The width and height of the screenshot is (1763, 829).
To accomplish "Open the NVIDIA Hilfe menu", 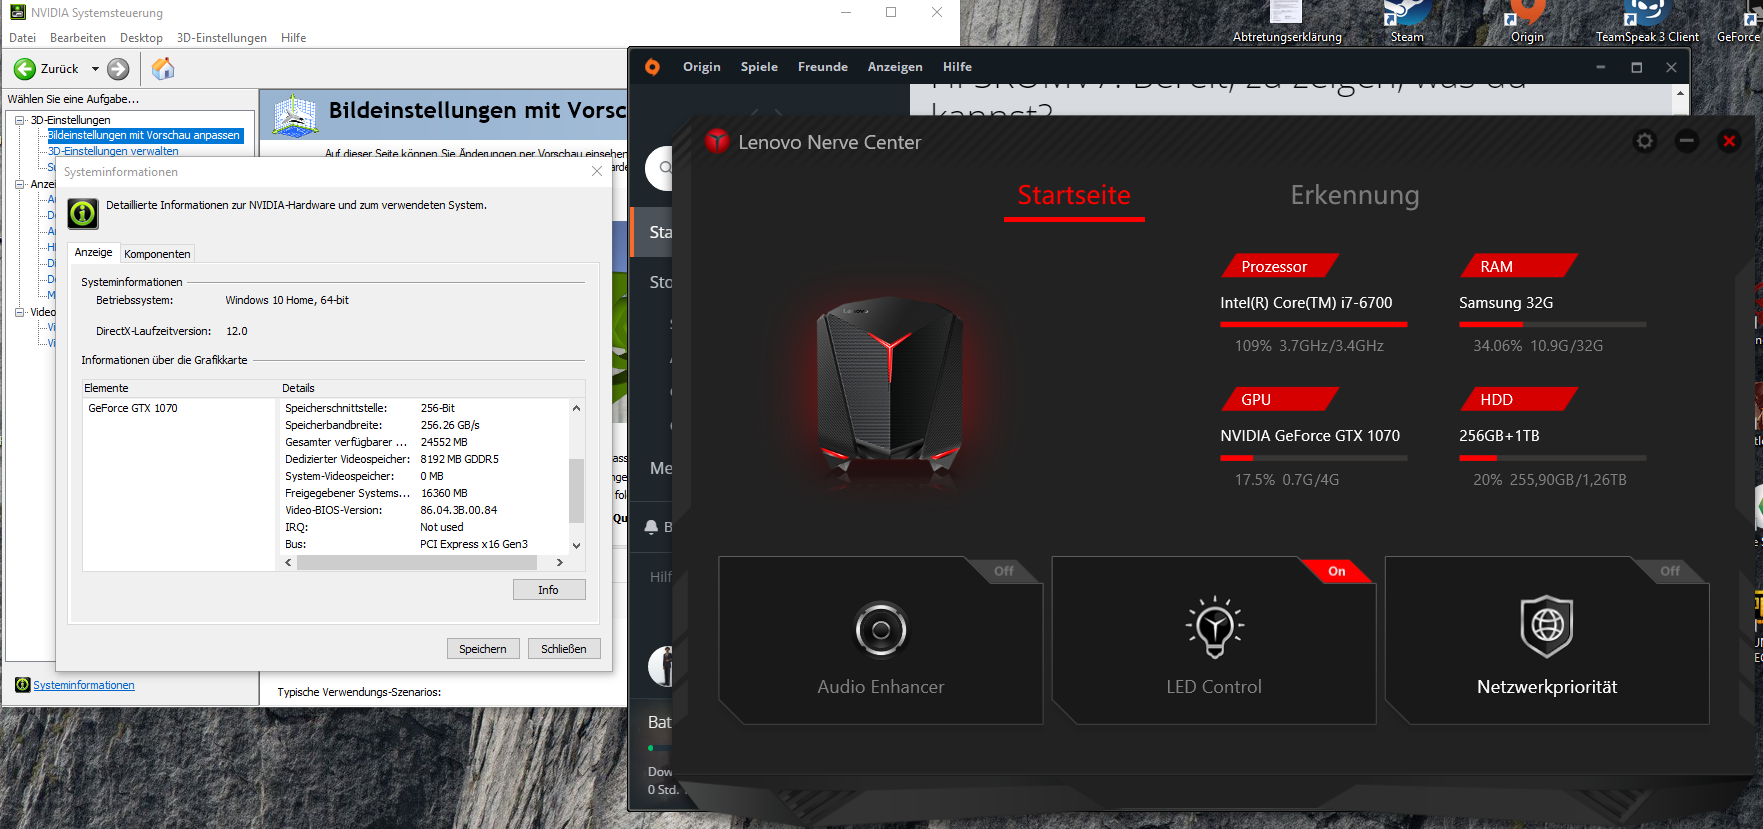I will pyautogui.click(x=294, y=38).
